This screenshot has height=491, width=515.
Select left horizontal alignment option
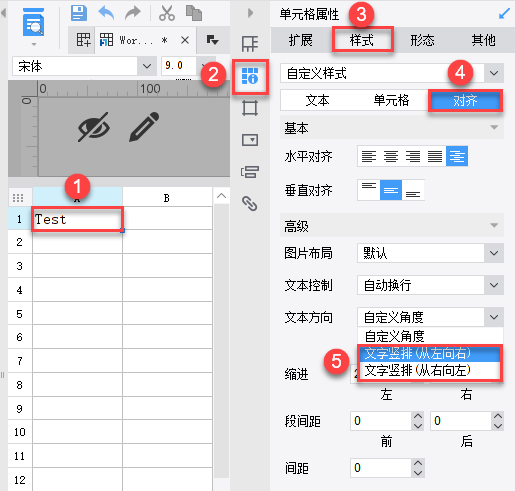tap(369, 156)
